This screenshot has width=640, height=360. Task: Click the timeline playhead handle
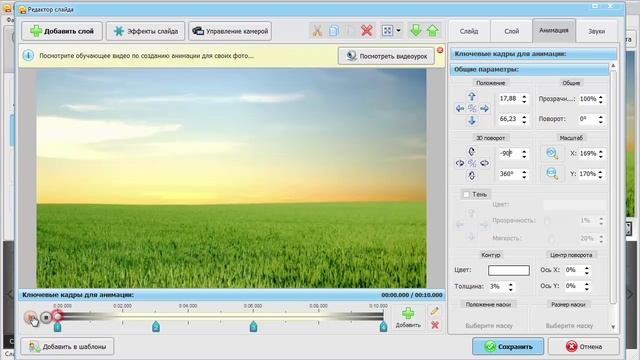click(x=57, y=316)
